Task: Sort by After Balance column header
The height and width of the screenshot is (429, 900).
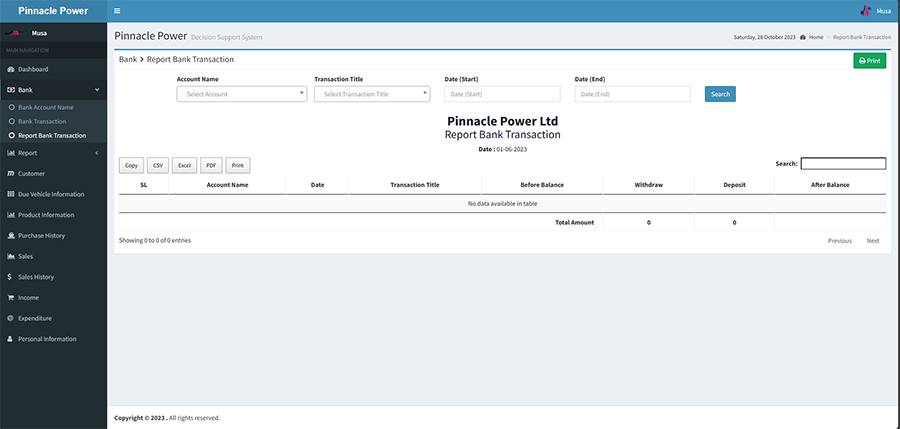Action: [830, 185]
